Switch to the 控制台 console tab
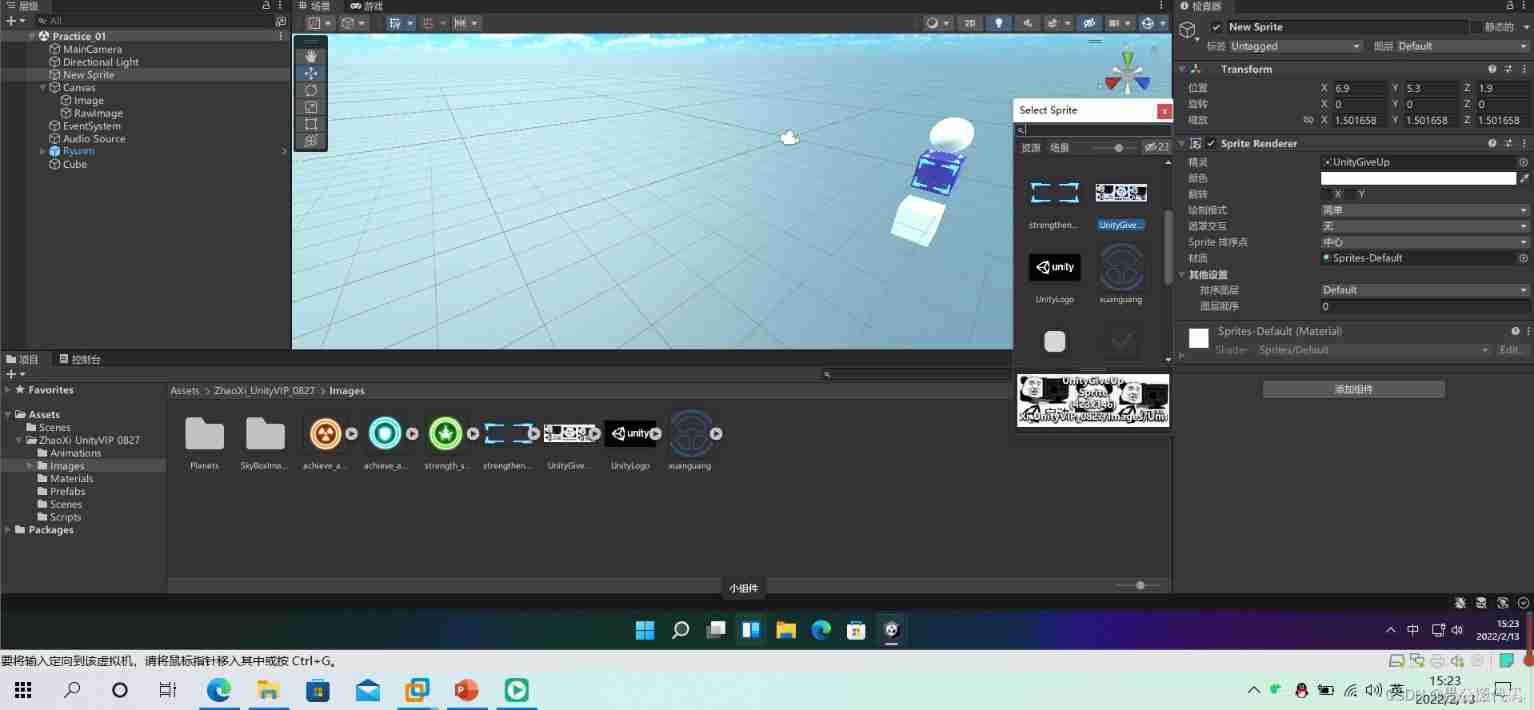Screen dimensions: 1534x710 84,359
